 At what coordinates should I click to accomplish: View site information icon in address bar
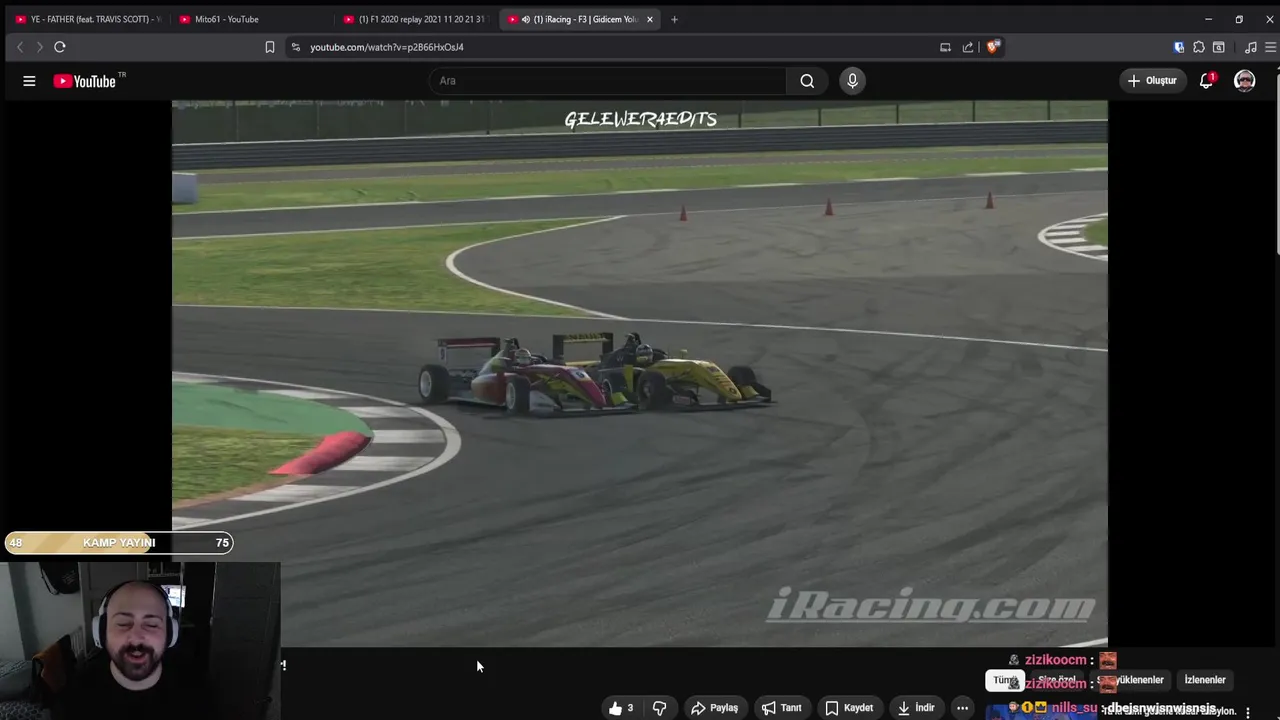(296, 47)
